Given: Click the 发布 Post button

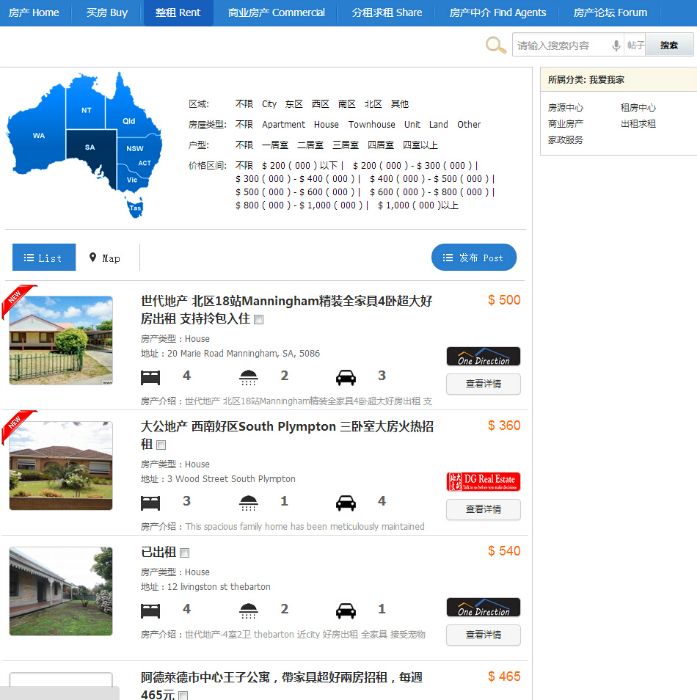Looking at the screenshot, I should (474, 257).
